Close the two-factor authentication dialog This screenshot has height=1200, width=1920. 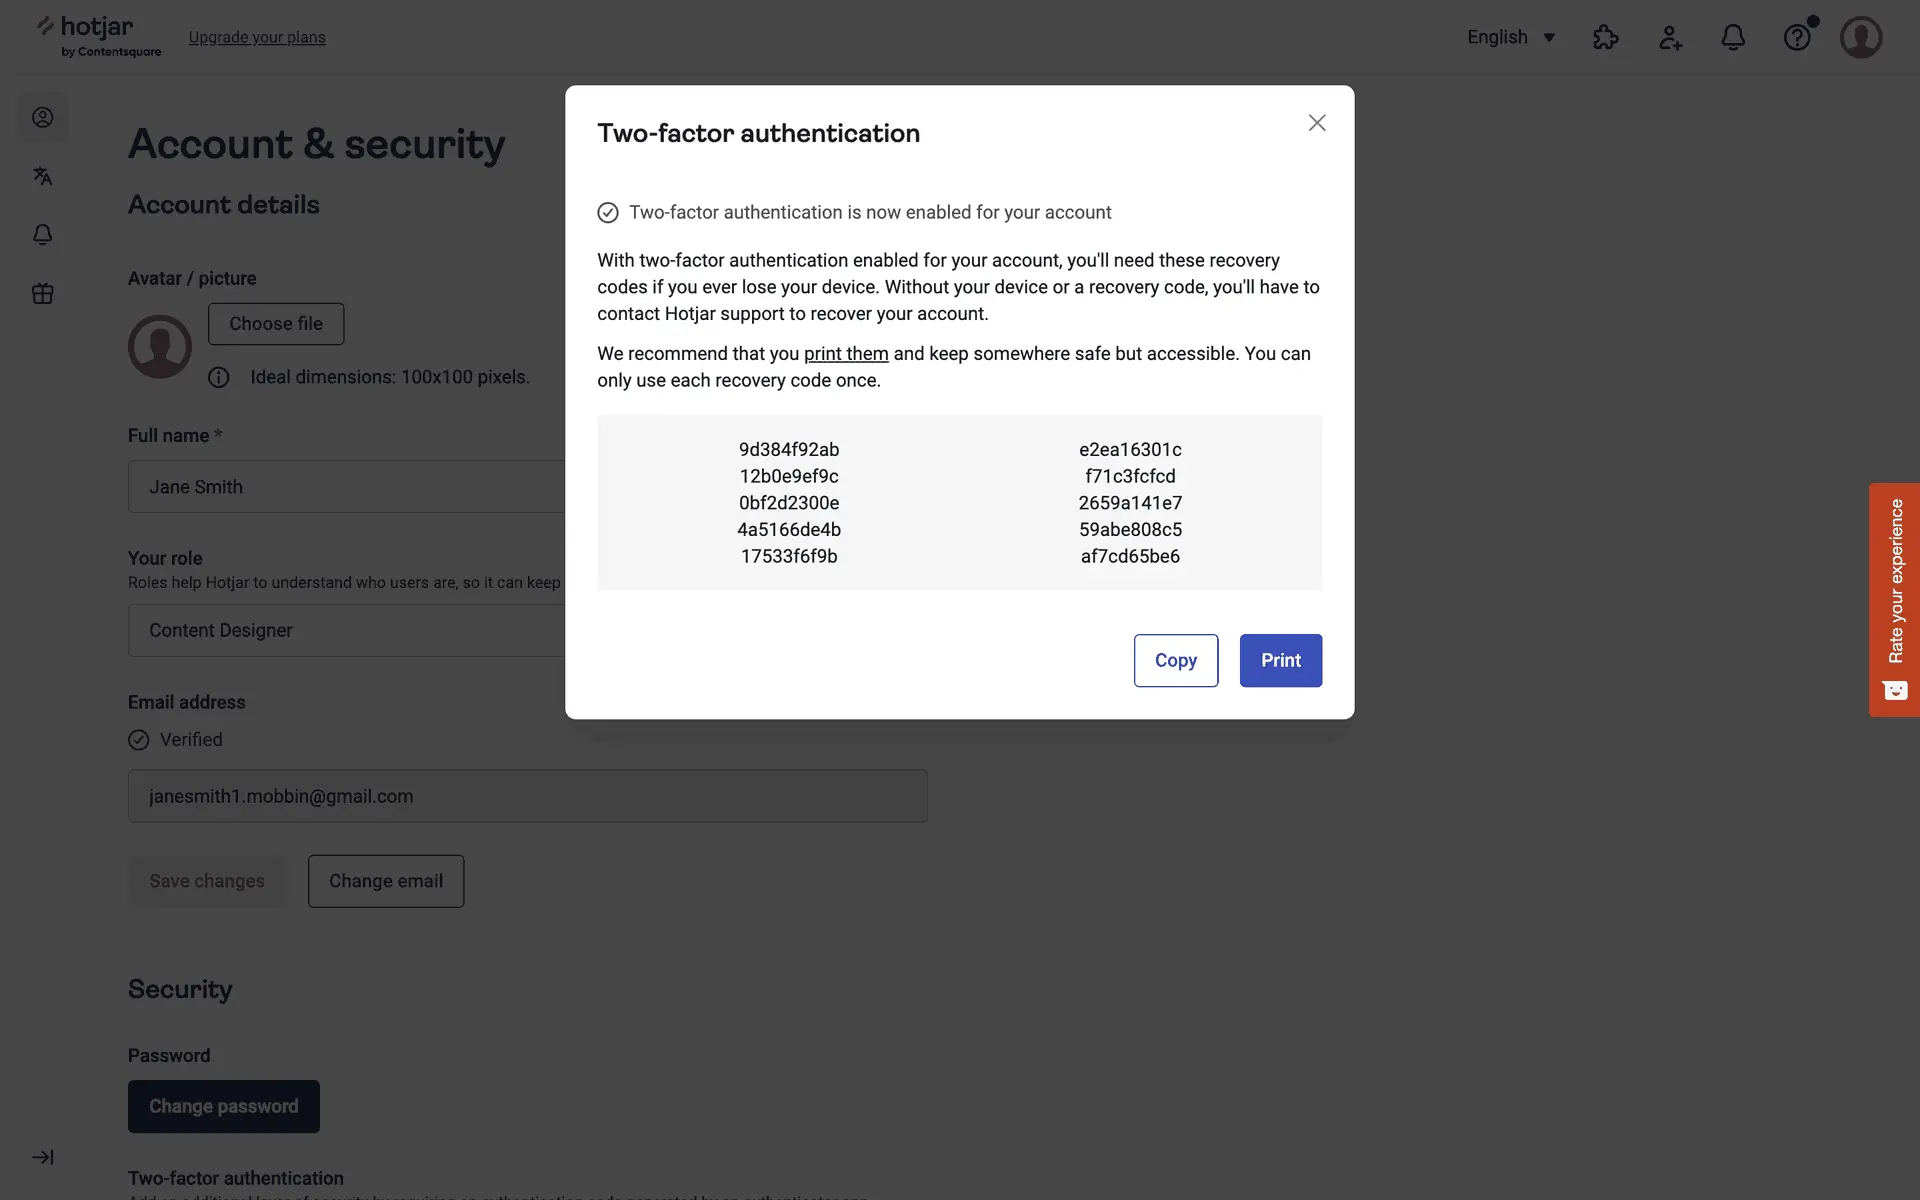coord(1317,123)
